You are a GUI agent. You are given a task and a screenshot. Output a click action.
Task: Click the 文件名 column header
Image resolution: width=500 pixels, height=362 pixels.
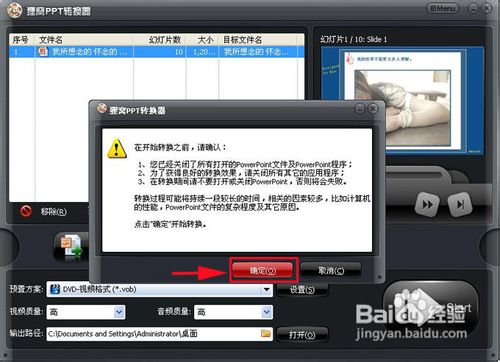[84, 40]
